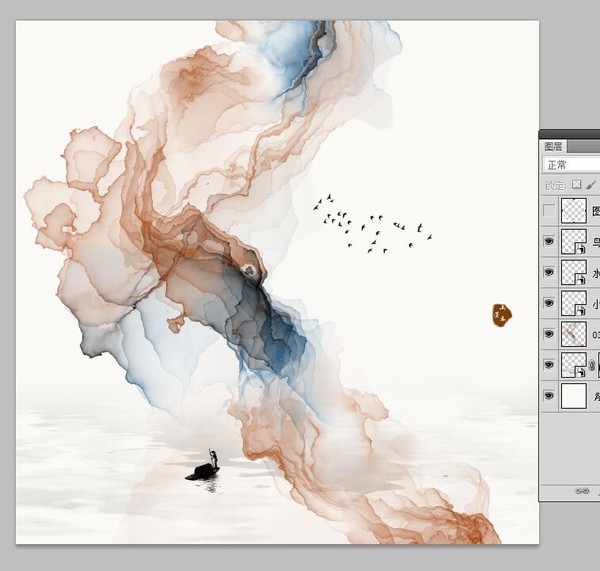Select the fourth layer's smart object thumbnail
The height and width of the screenshot is (571, 600).
pos(574,303)
